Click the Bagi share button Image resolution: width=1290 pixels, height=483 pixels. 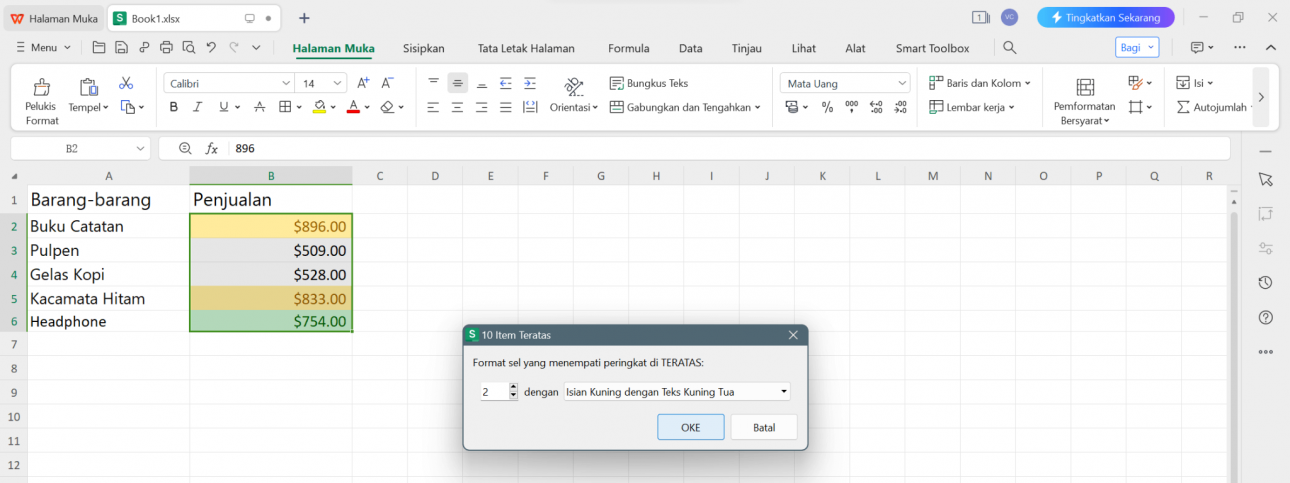(1137, 47)
